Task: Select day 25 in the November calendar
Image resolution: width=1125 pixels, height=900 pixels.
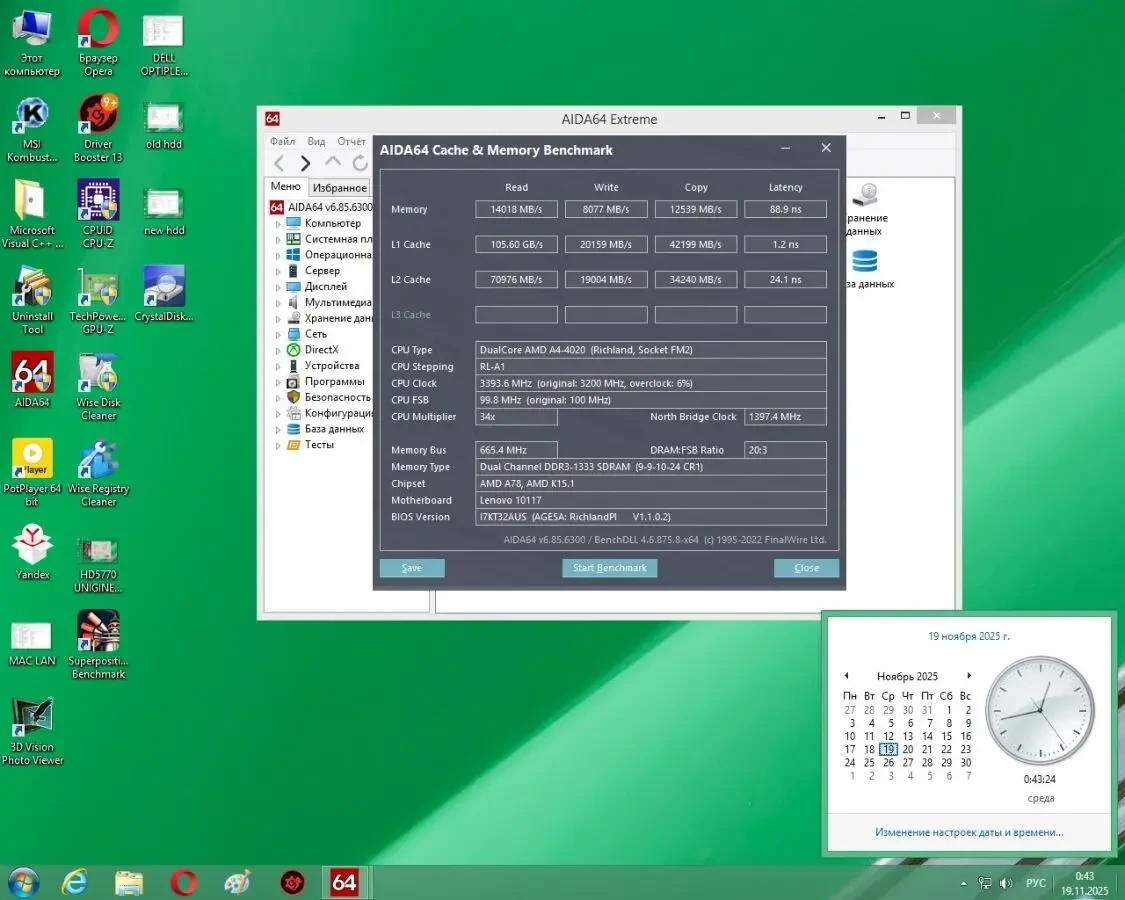Action: [869, 763]
